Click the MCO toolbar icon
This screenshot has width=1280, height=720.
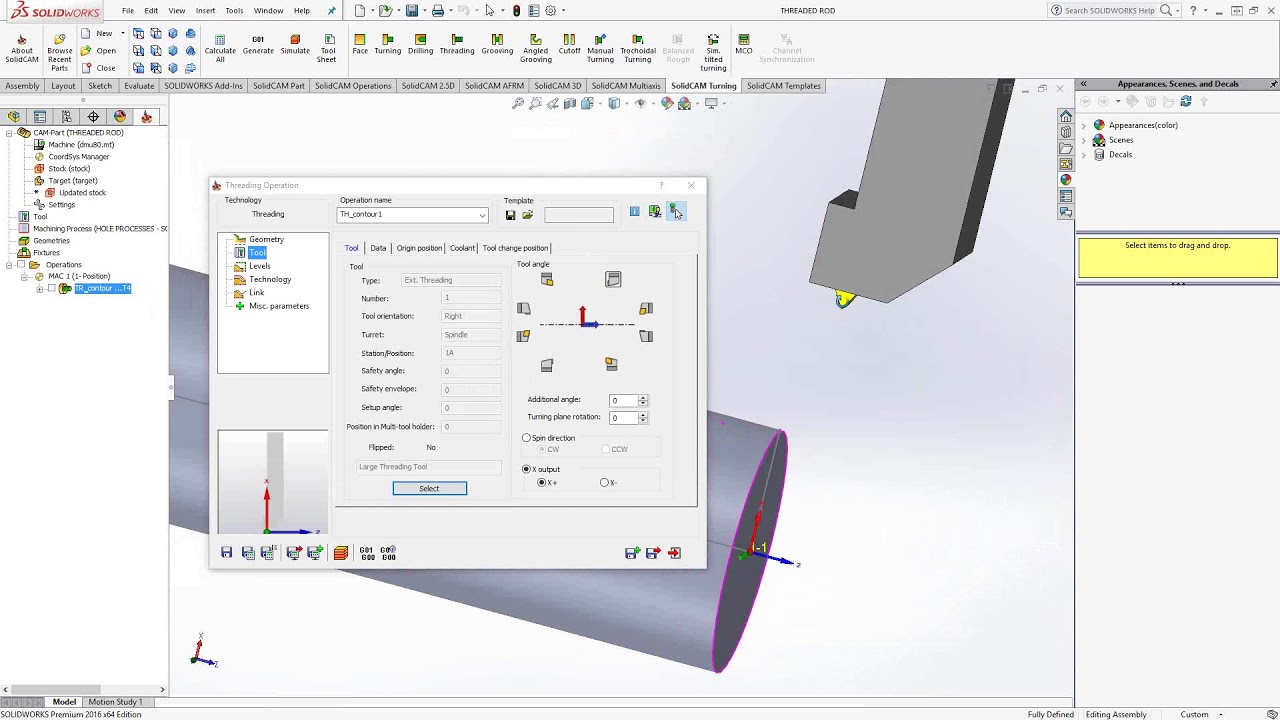tap(744, 45)
